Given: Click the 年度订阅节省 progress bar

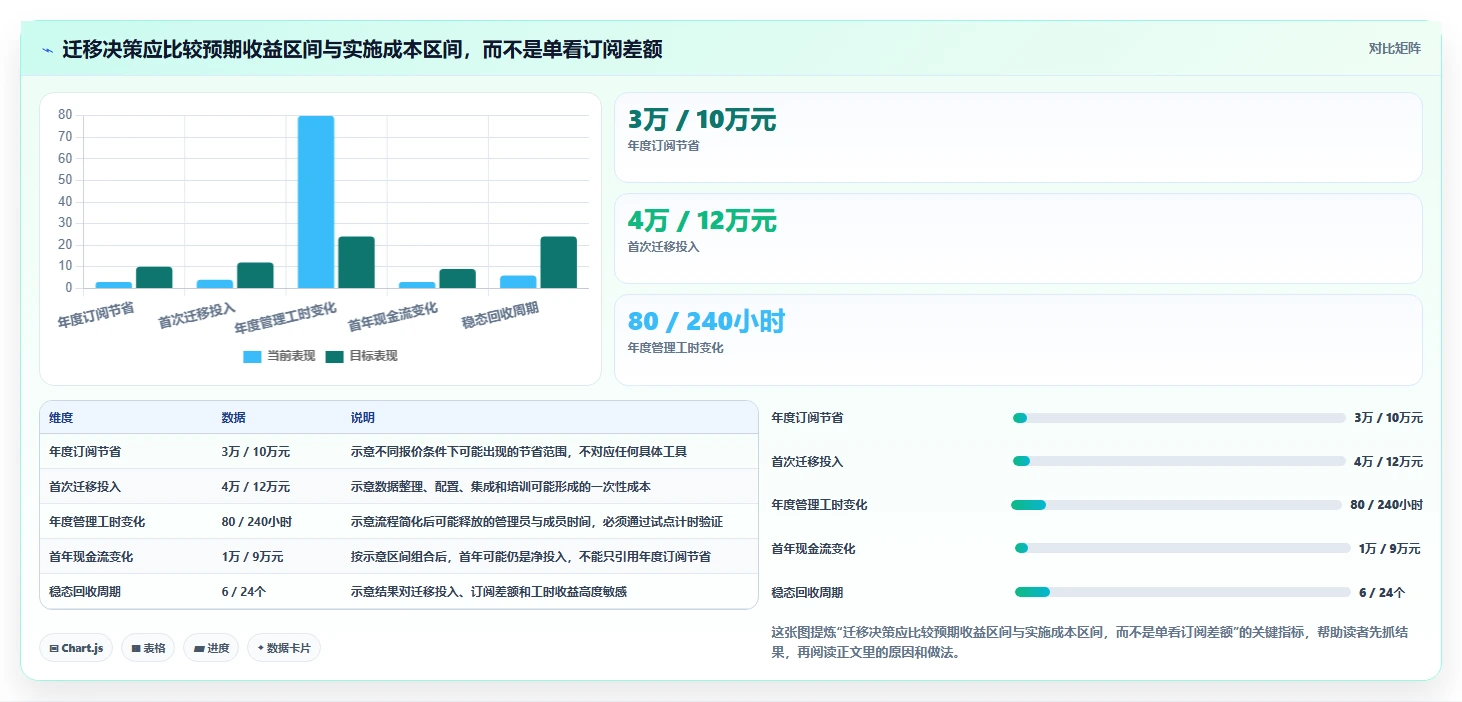Looking at the screenshot, I should tap(1179, 418).
